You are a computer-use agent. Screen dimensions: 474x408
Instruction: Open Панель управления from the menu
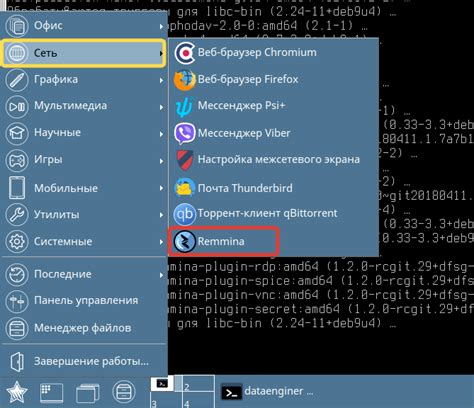tap(84, 301)
